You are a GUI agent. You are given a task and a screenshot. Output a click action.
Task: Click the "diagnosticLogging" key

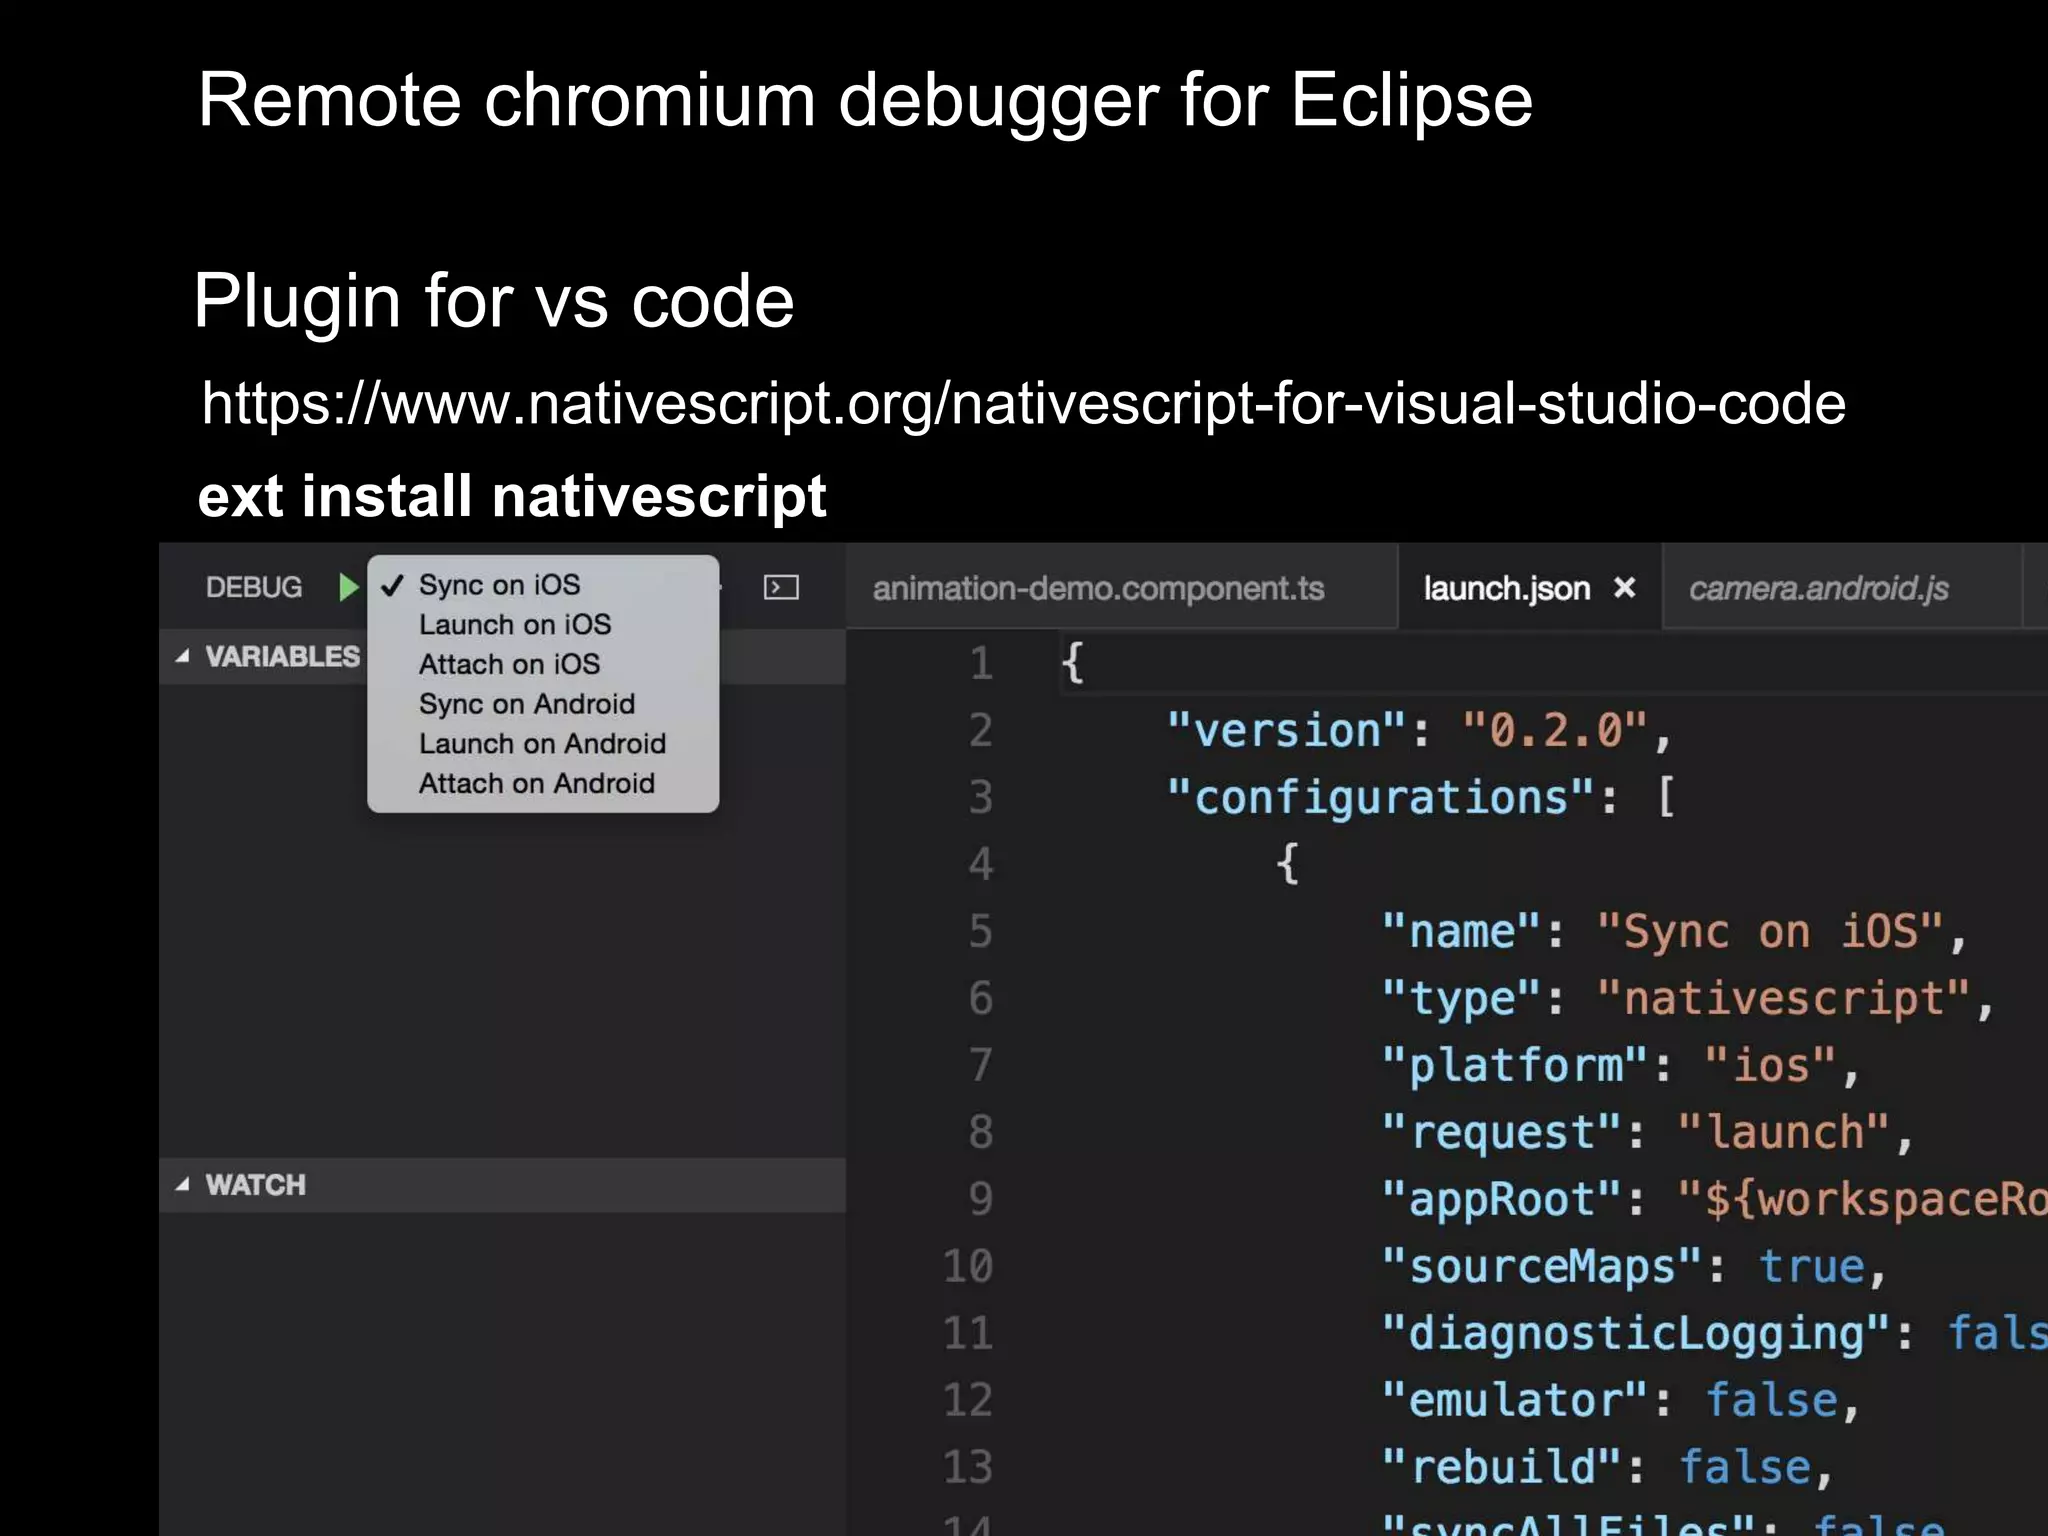1637,1334
